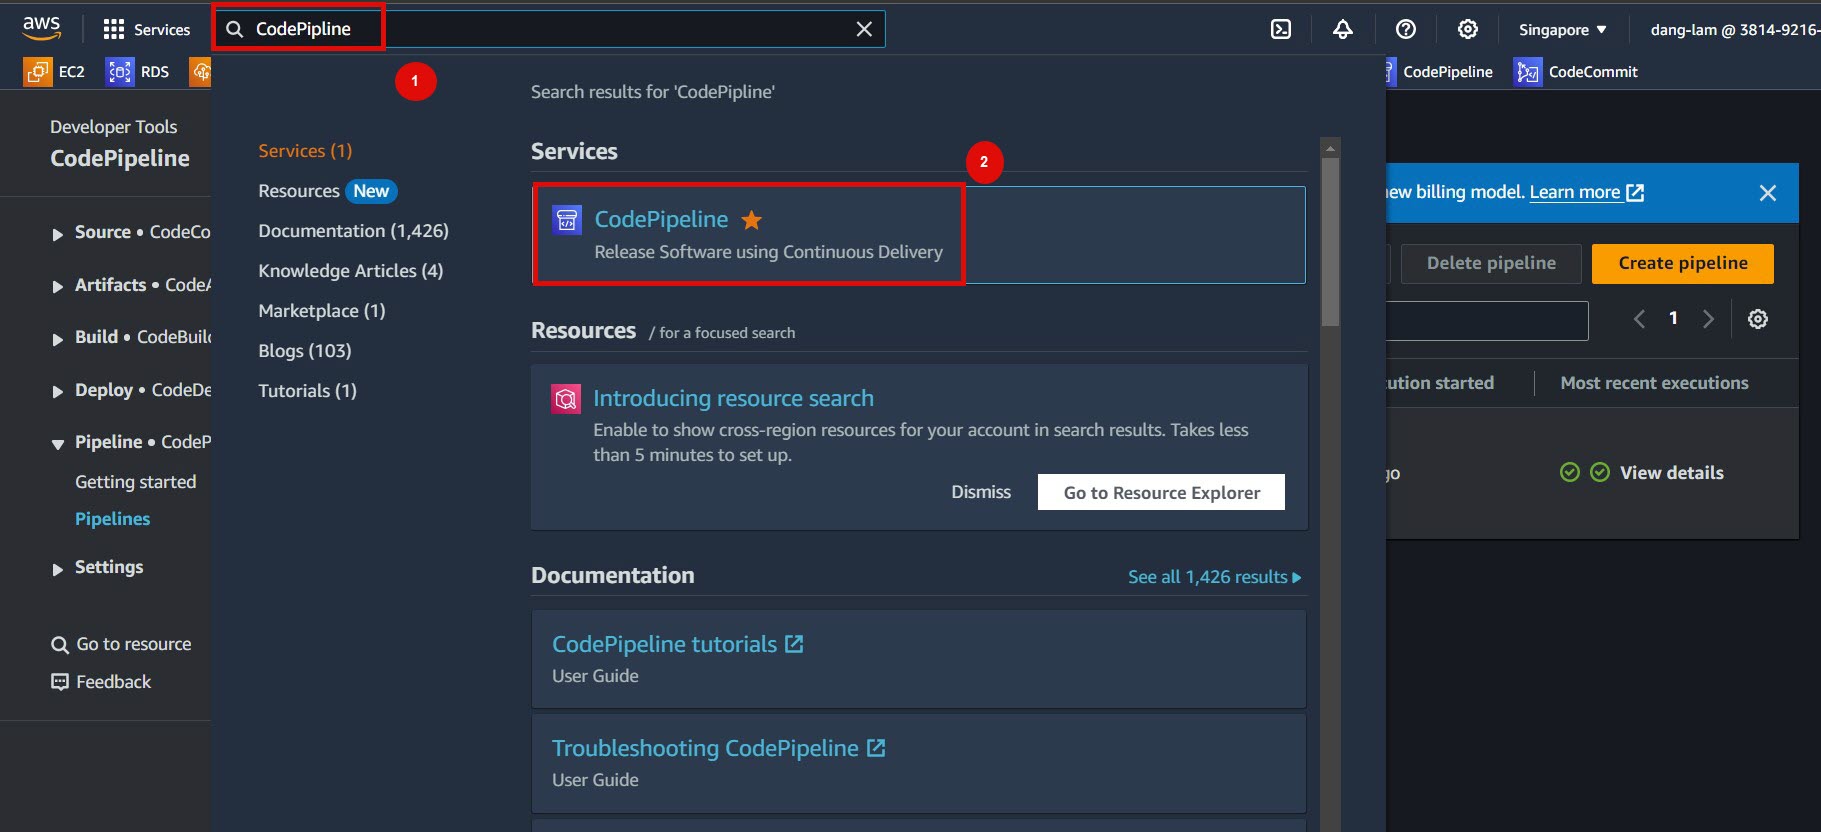Toggle the CodePipeline favorite star

pos(752,220)
